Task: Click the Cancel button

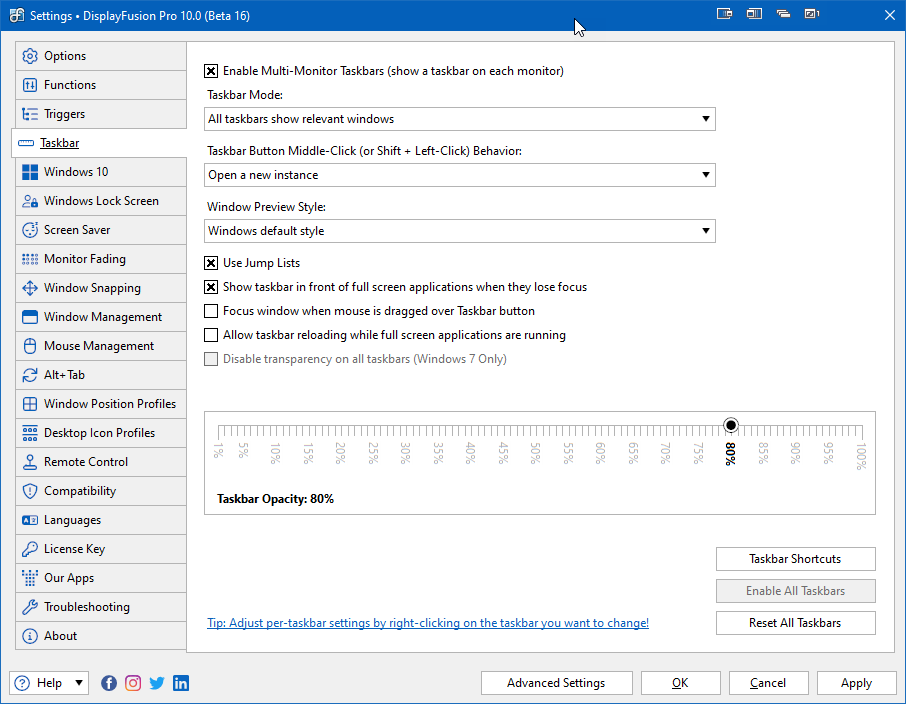Action: [768, 683]
